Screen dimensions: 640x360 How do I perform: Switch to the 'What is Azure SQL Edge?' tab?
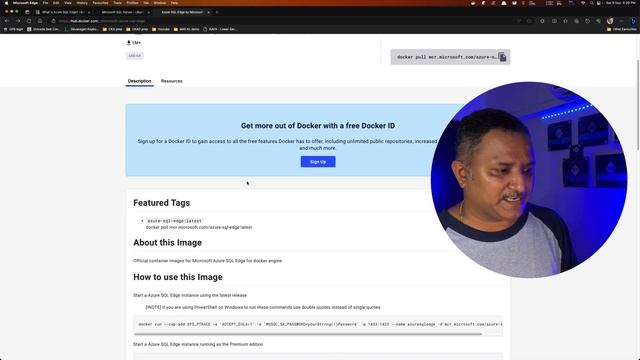pos(63,12)
